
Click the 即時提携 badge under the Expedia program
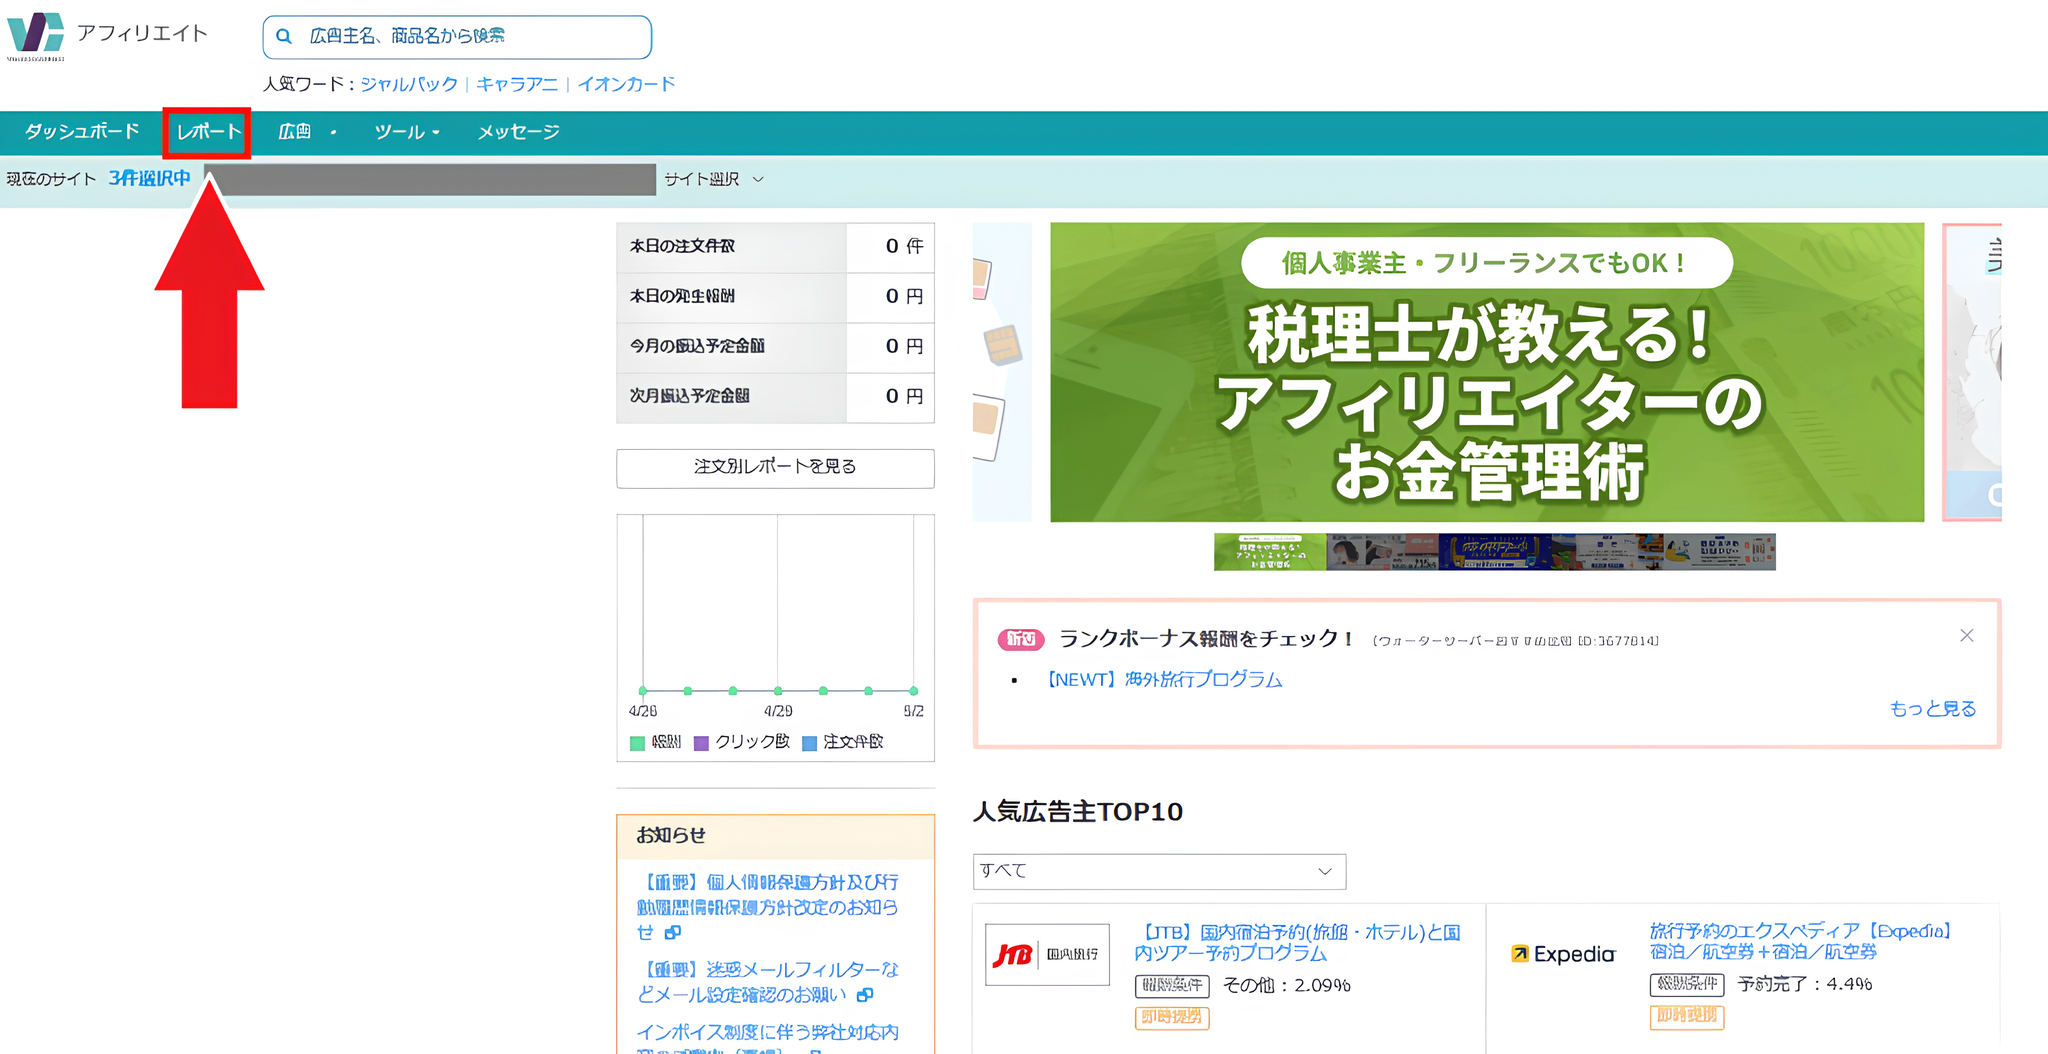click(x=1688, y=1017)
